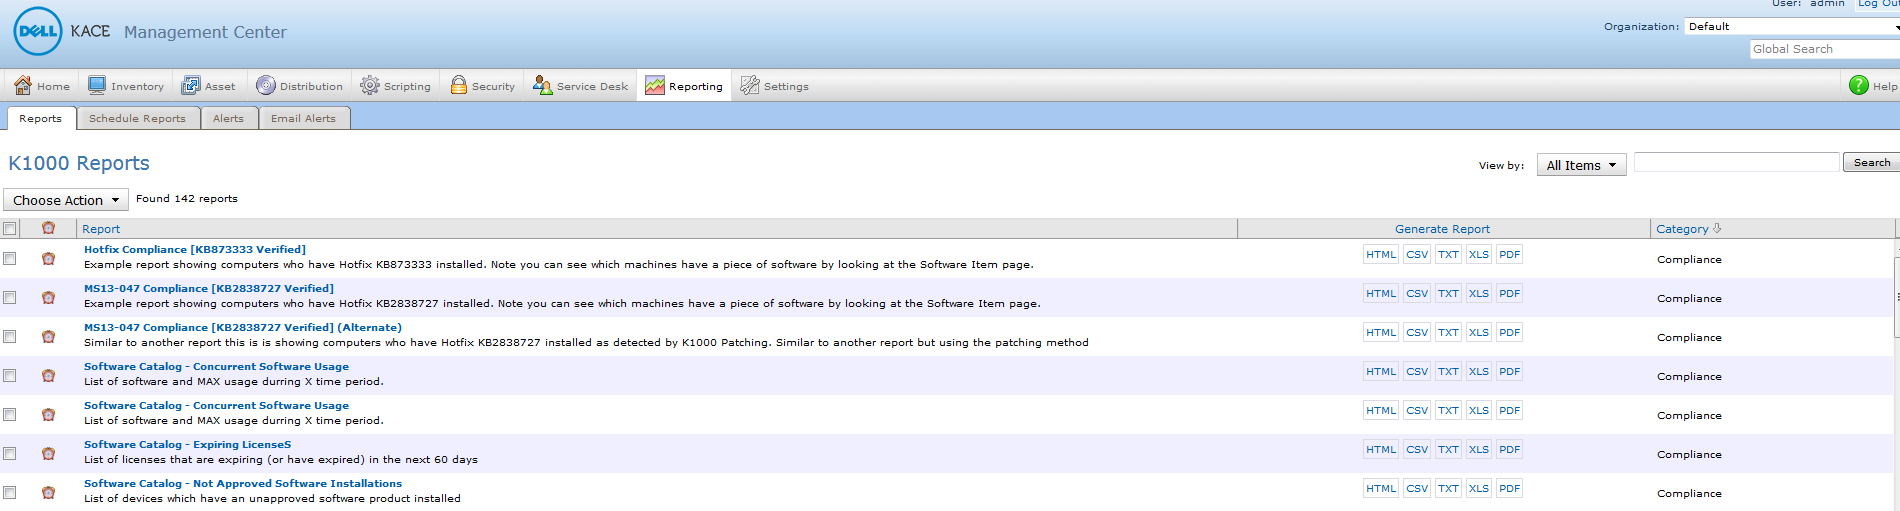Open the Reporting chart icon
The height and width of the screenshot is (511, 1900).
pos(654,85)
